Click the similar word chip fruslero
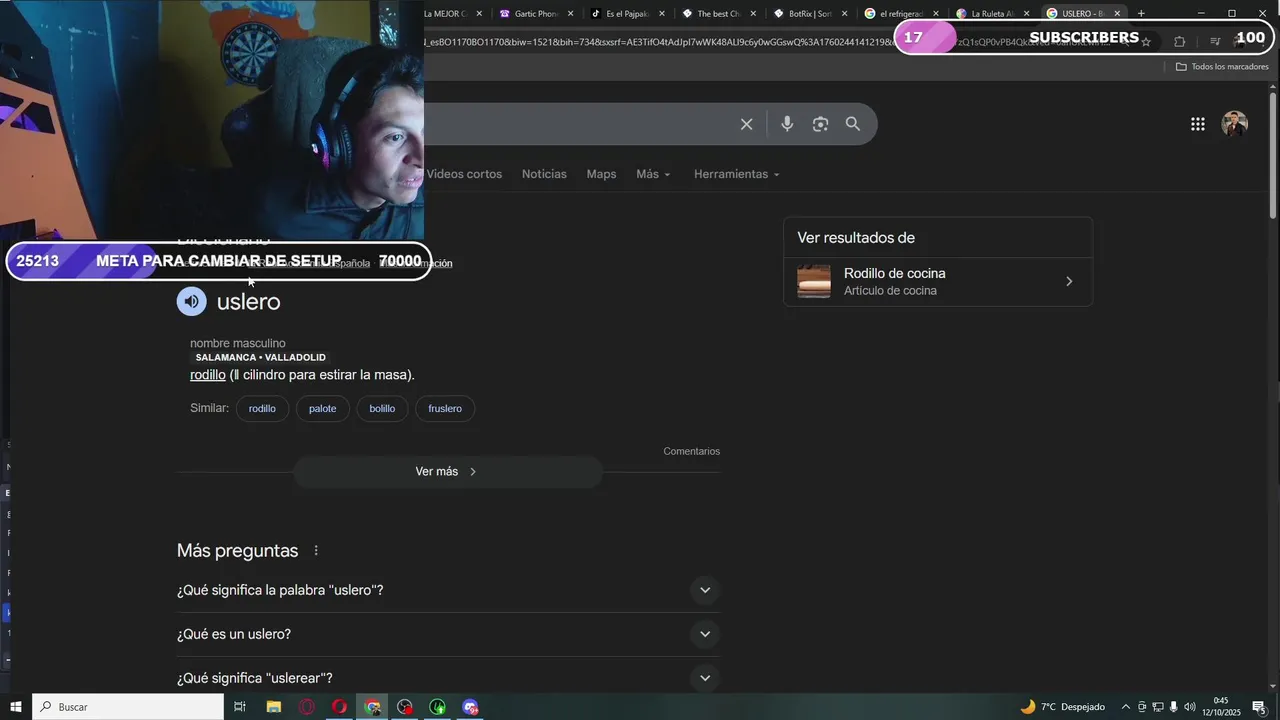This screenshot has height=720, width=1280. [445, 408]
